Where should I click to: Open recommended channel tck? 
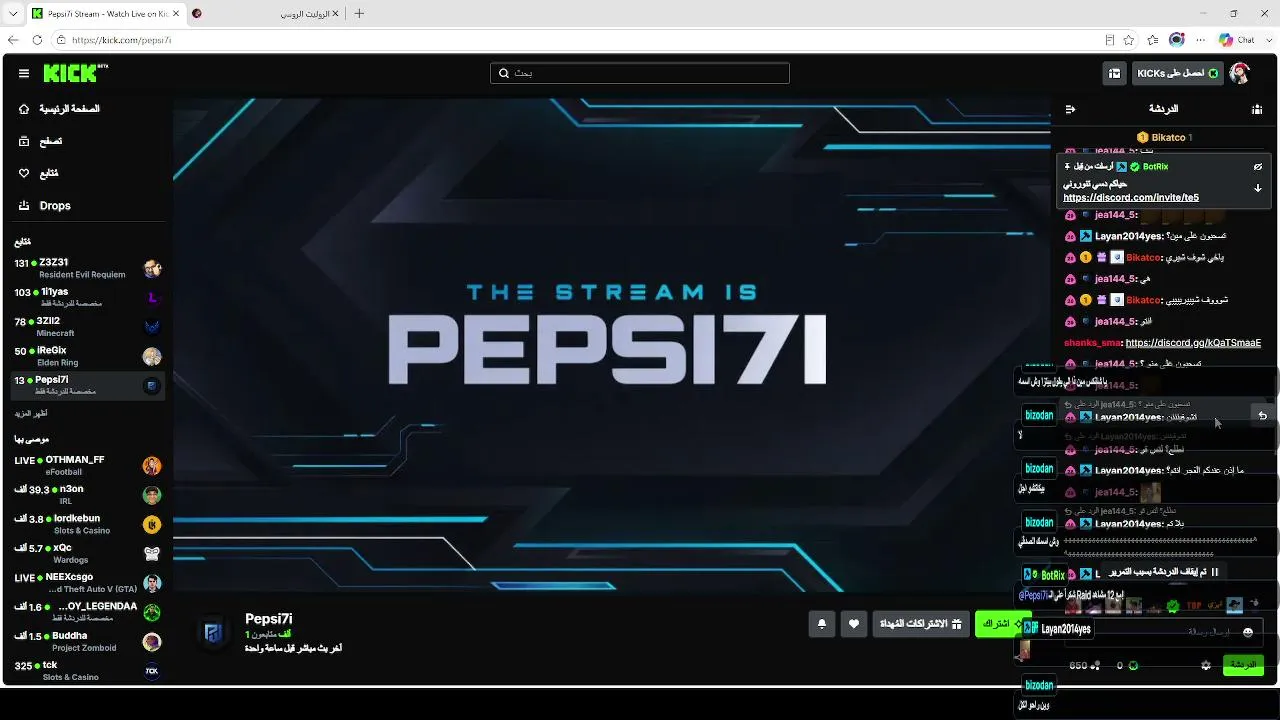click(x=87, y=669)
